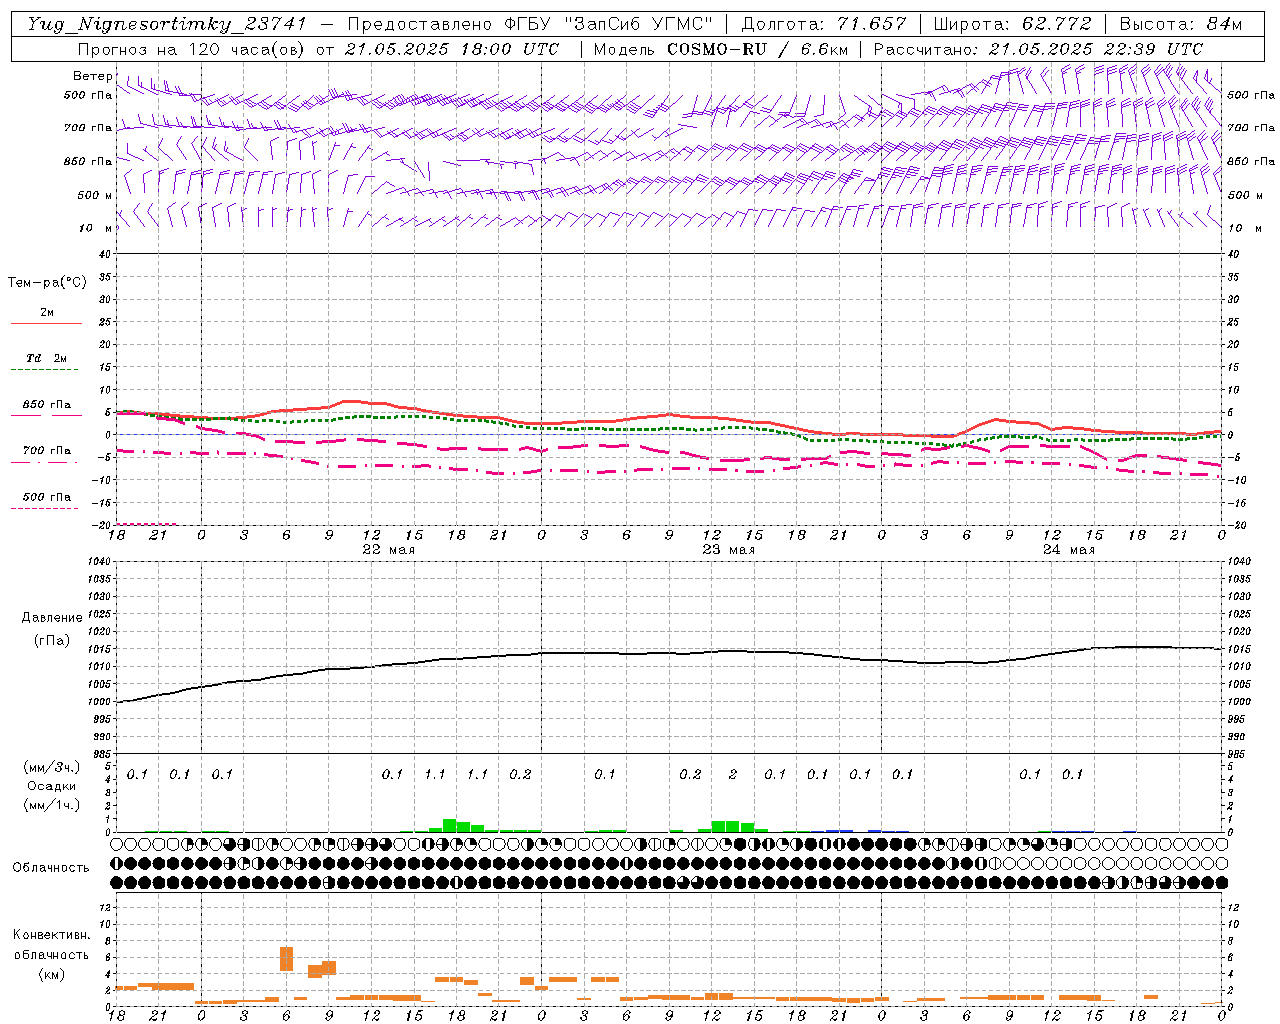
Task: Select the Td 2м dew point legend label
Action: pyautogui.click(x=47, y=358)
